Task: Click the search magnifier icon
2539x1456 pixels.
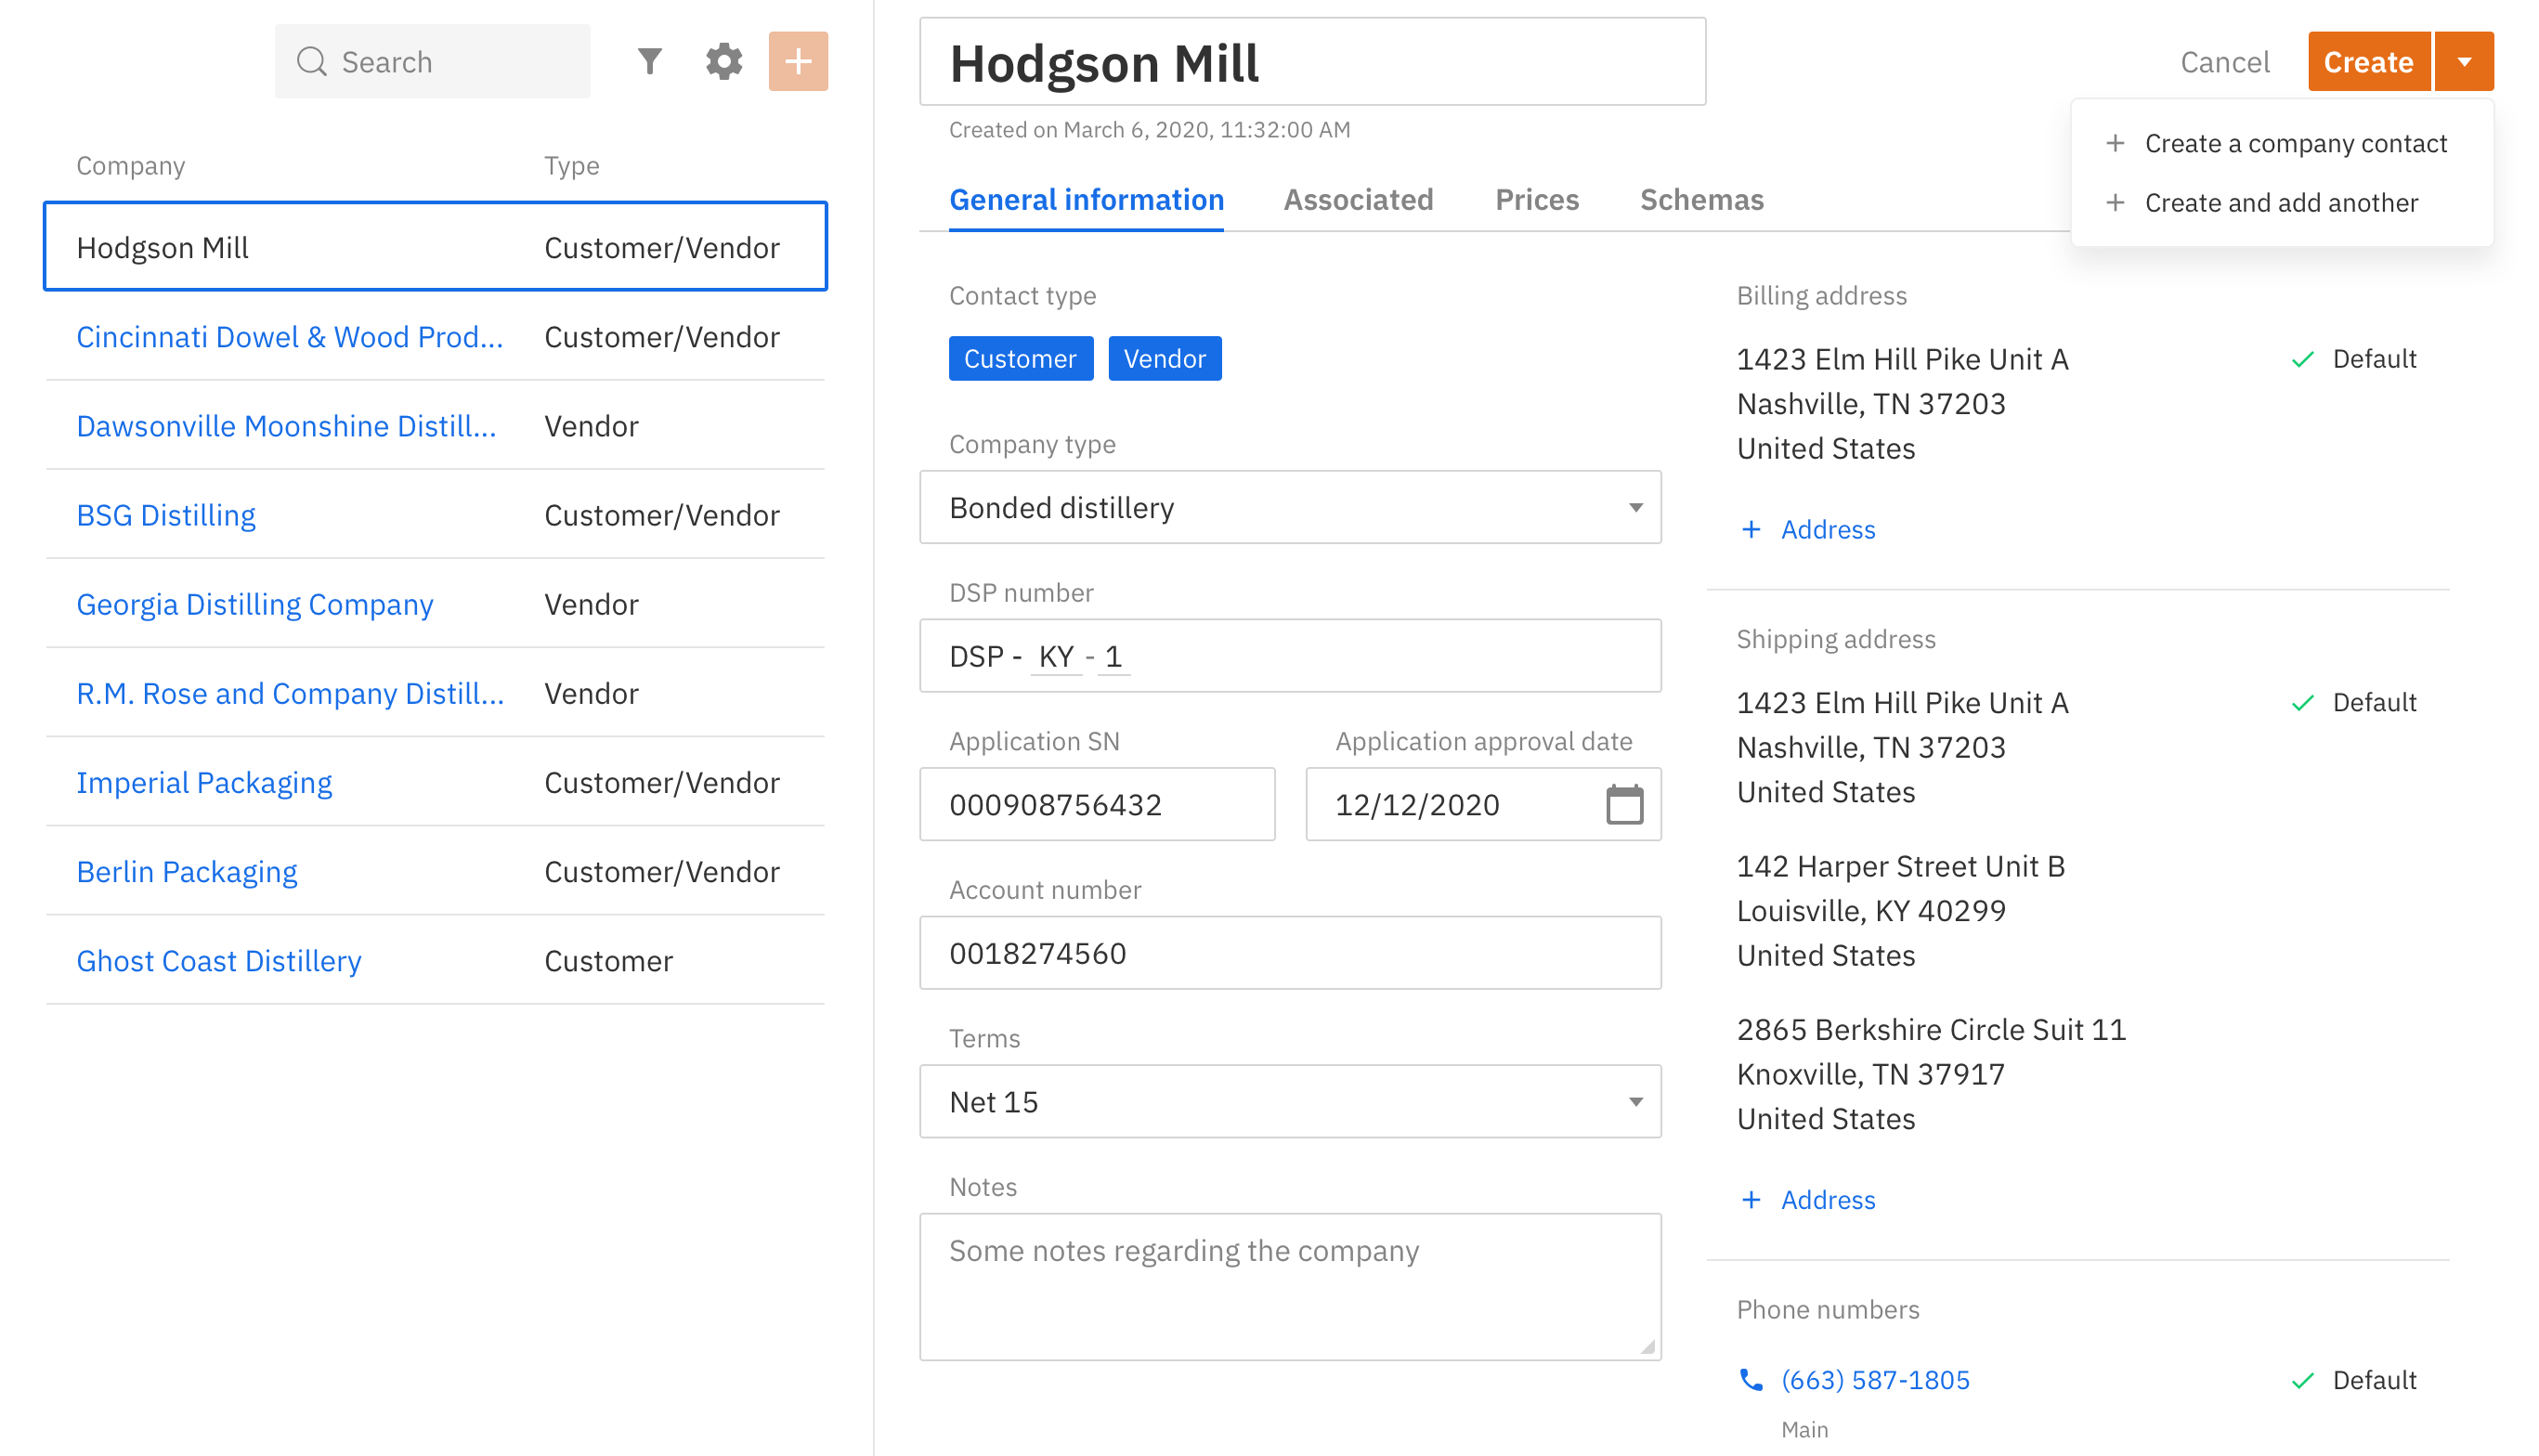Action: click(x=312, y=62)
